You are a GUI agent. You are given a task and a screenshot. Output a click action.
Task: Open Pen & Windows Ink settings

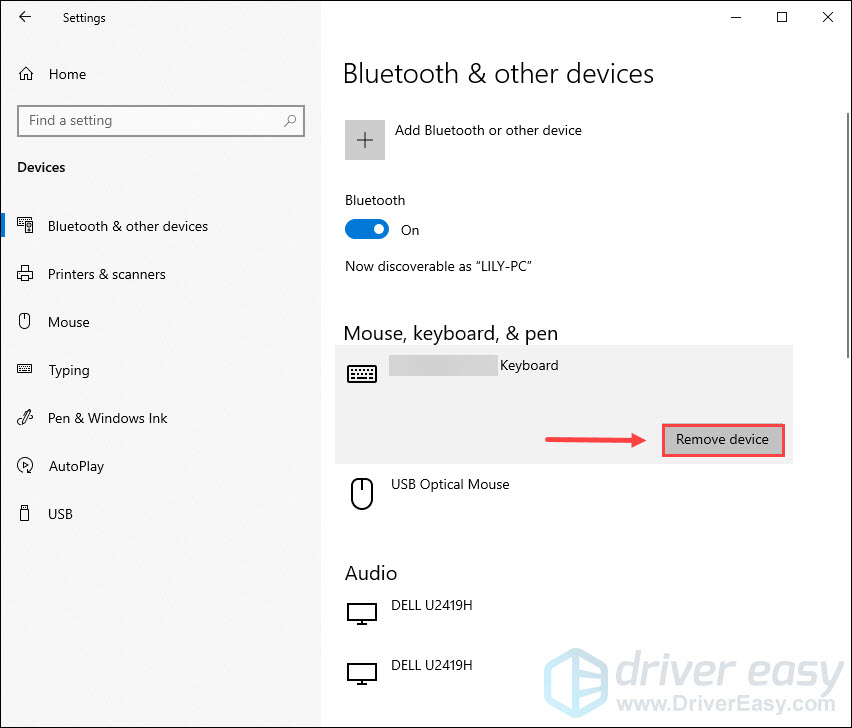click(x=108, y=418)
